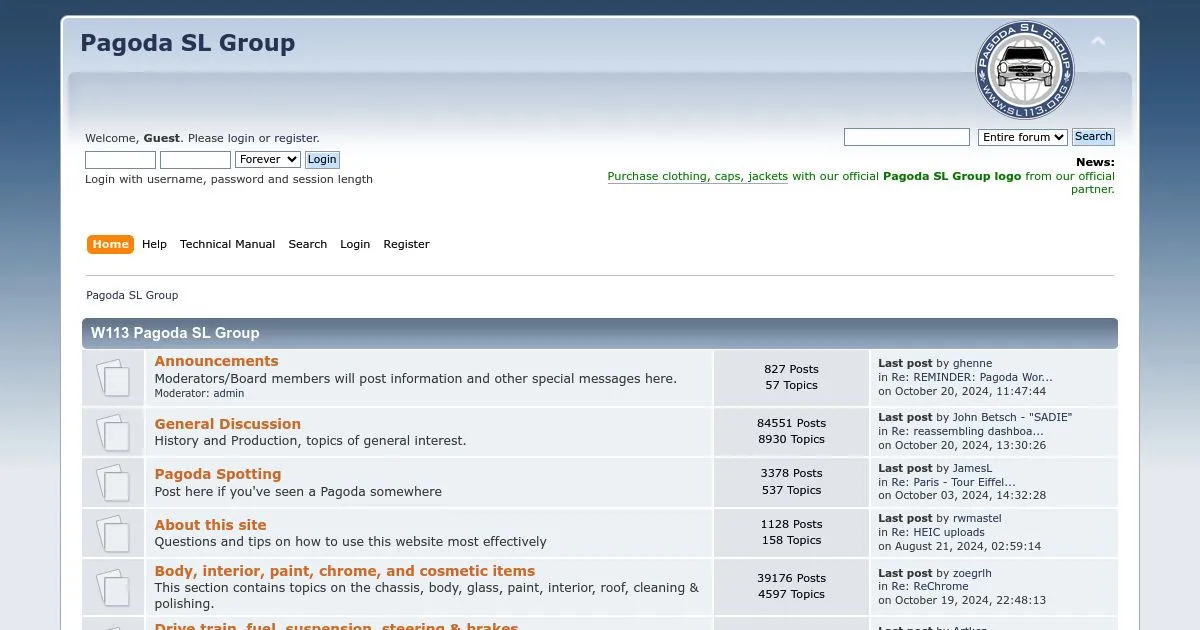1200x630 pixels.
Task: Open zoegrlh's user profile
Action: (x=972, y=573)
